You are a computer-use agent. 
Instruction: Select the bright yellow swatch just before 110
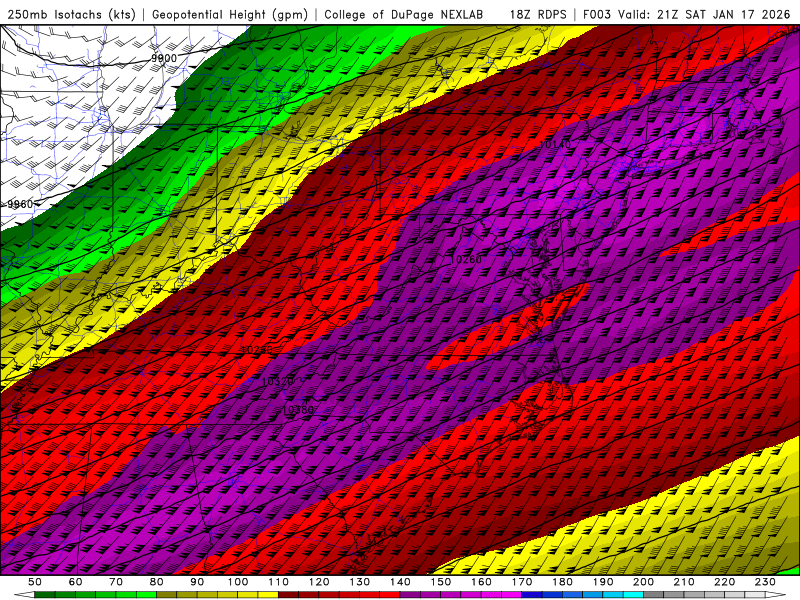pos(268,595)
